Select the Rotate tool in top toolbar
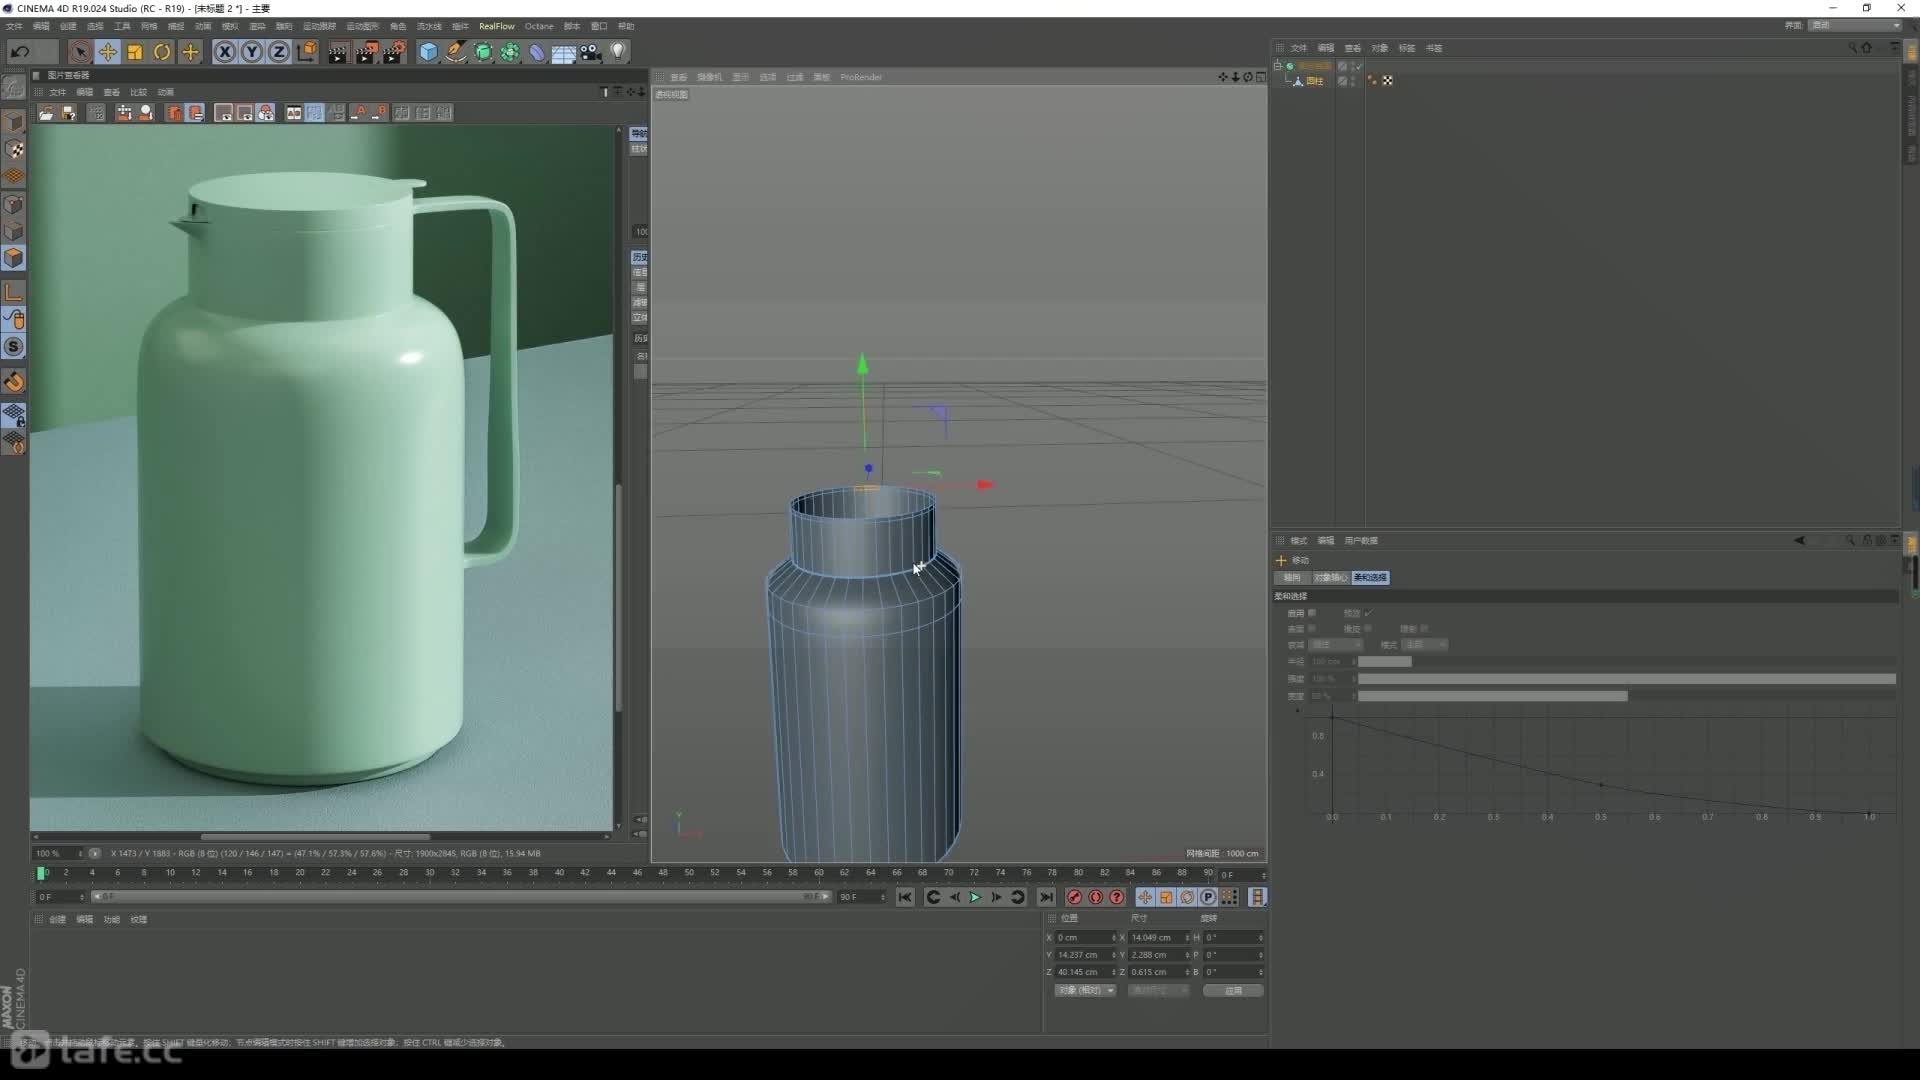The image size is (1920, 1080). pos(162,52)
